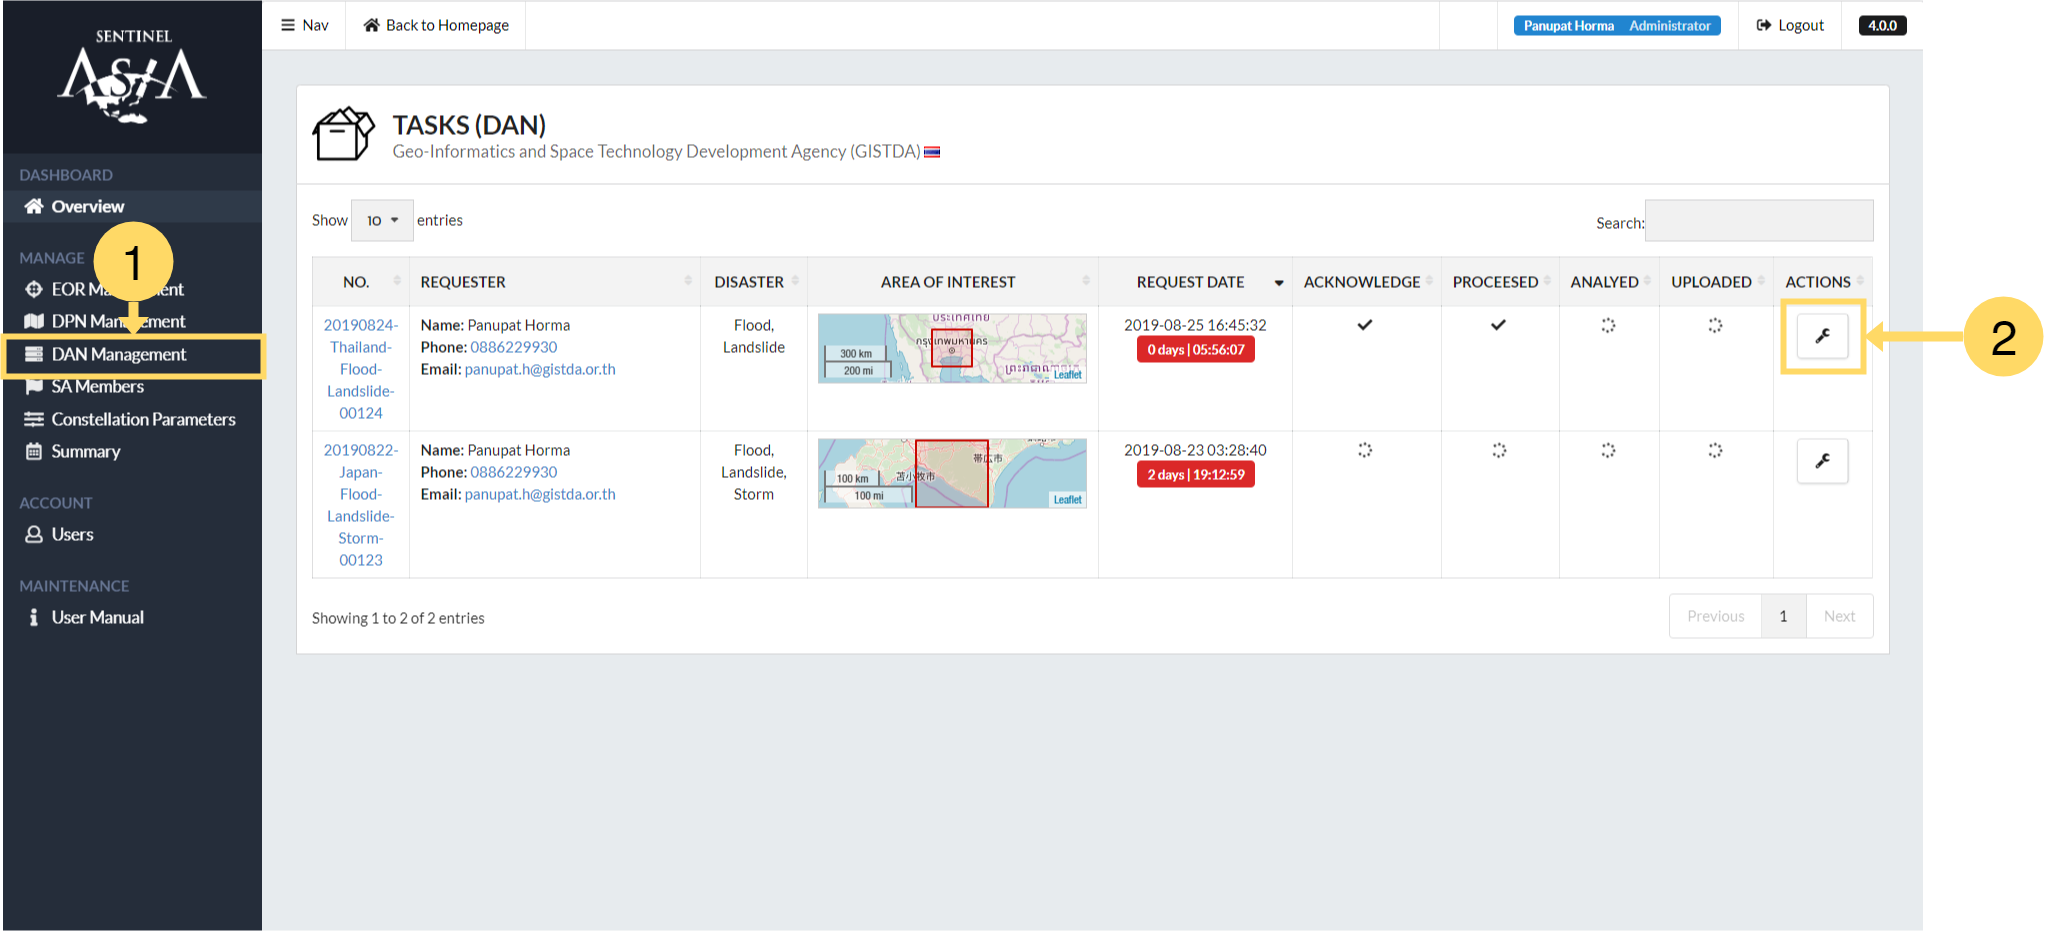Click the Sentinel Asia logo
Screen dimensions: 2045x931
[x=132, y=78]
